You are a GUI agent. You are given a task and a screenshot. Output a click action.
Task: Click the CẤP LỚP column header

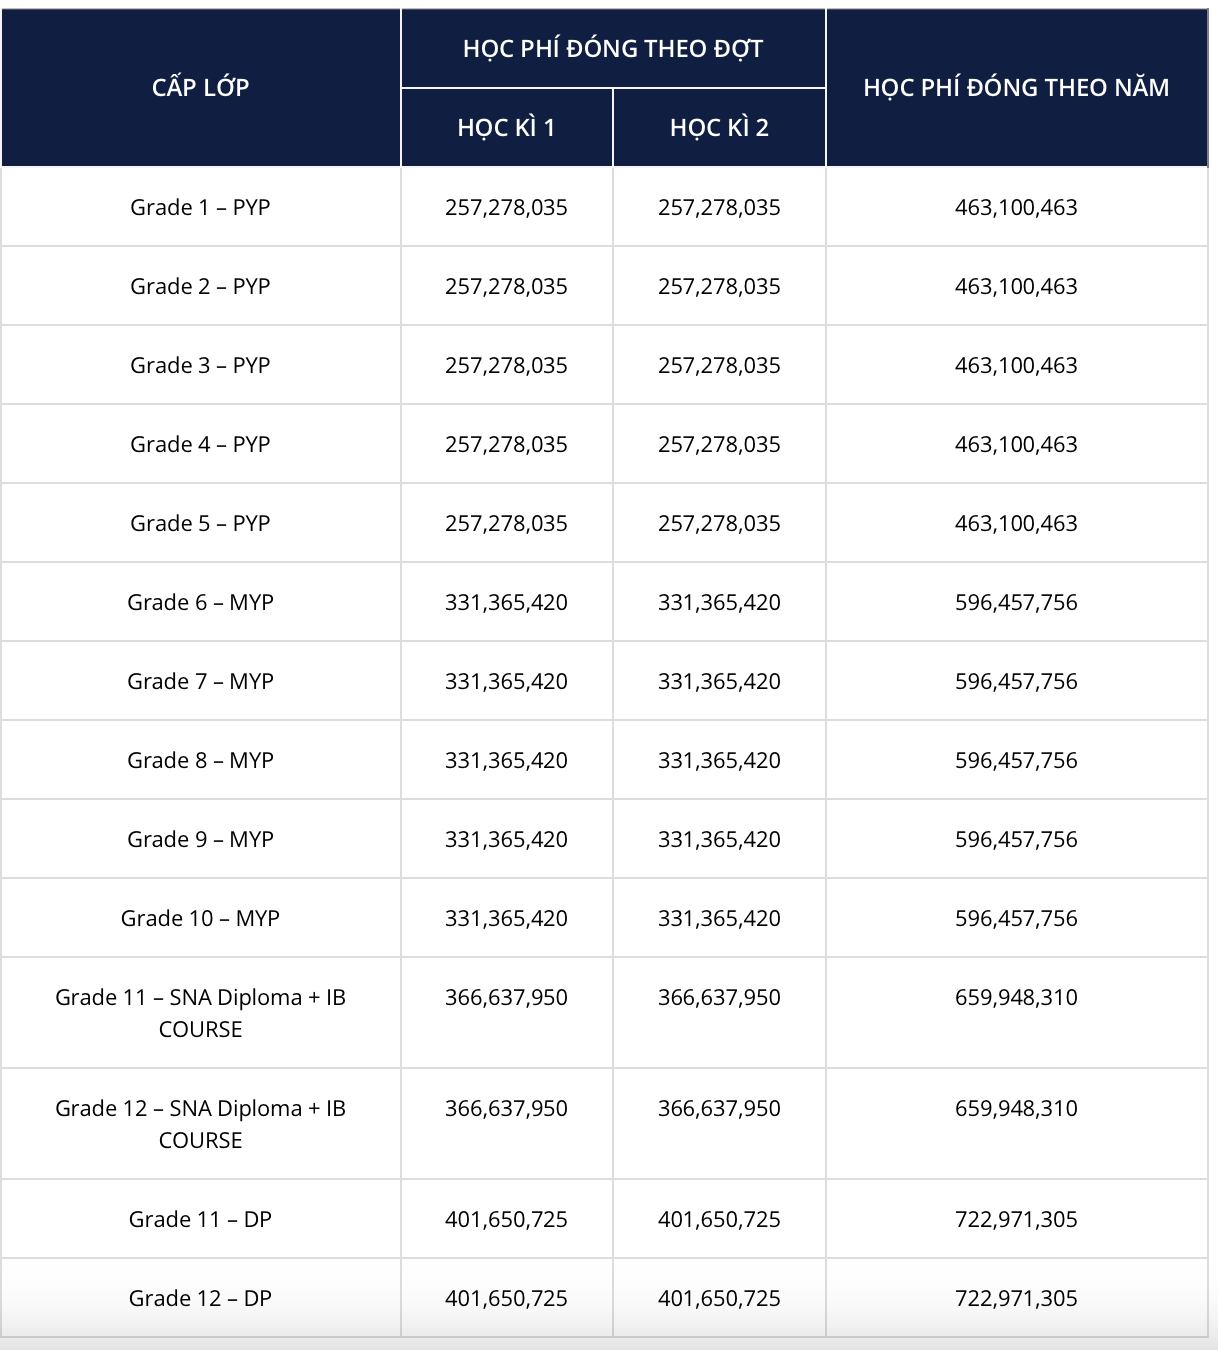pos(200,87)
